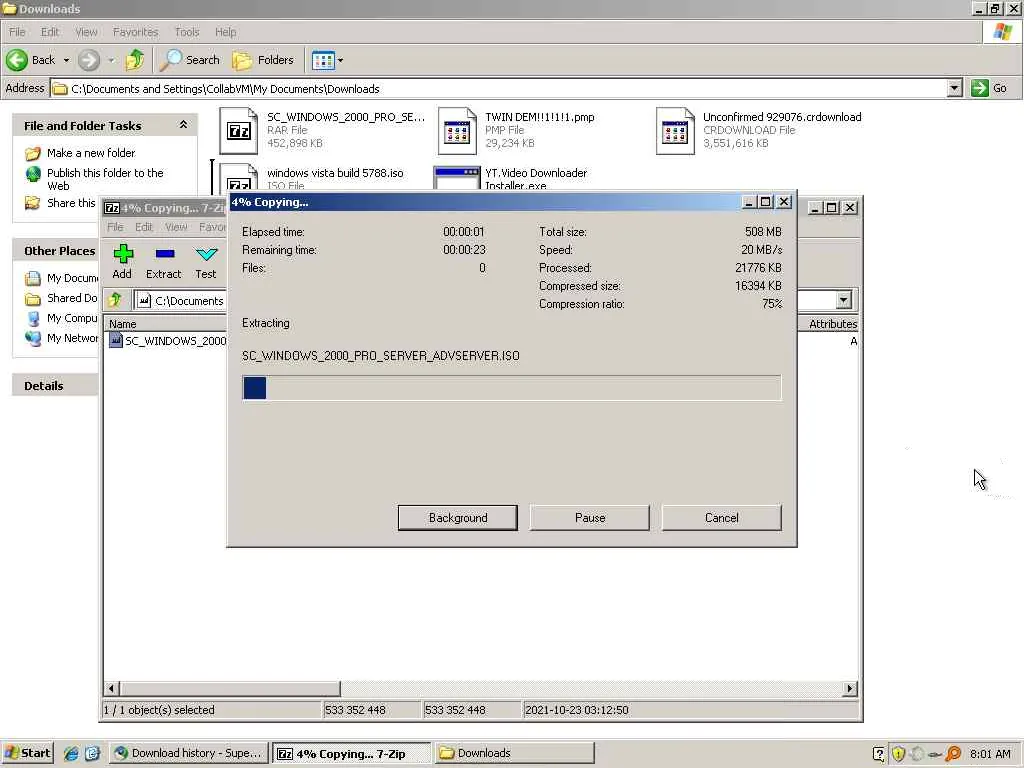Screen dimensions: 1024x768
Task: Select the SC_WINDOWS_2000_PRO_SE RAR file icon
Action: click(x=238, y=131)
